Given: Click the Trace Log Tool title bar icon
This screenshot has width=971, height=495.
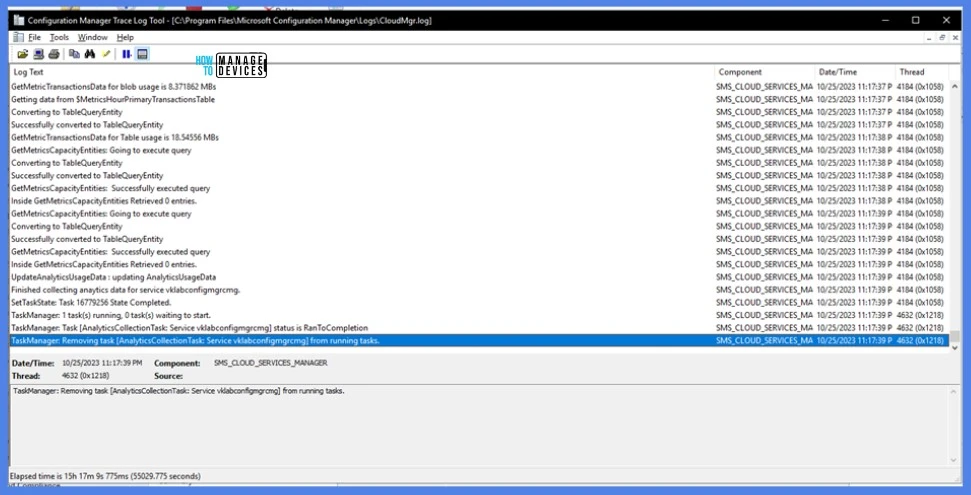Looking at the screenshot, I should pyautogui.click(x=19, y=20).
